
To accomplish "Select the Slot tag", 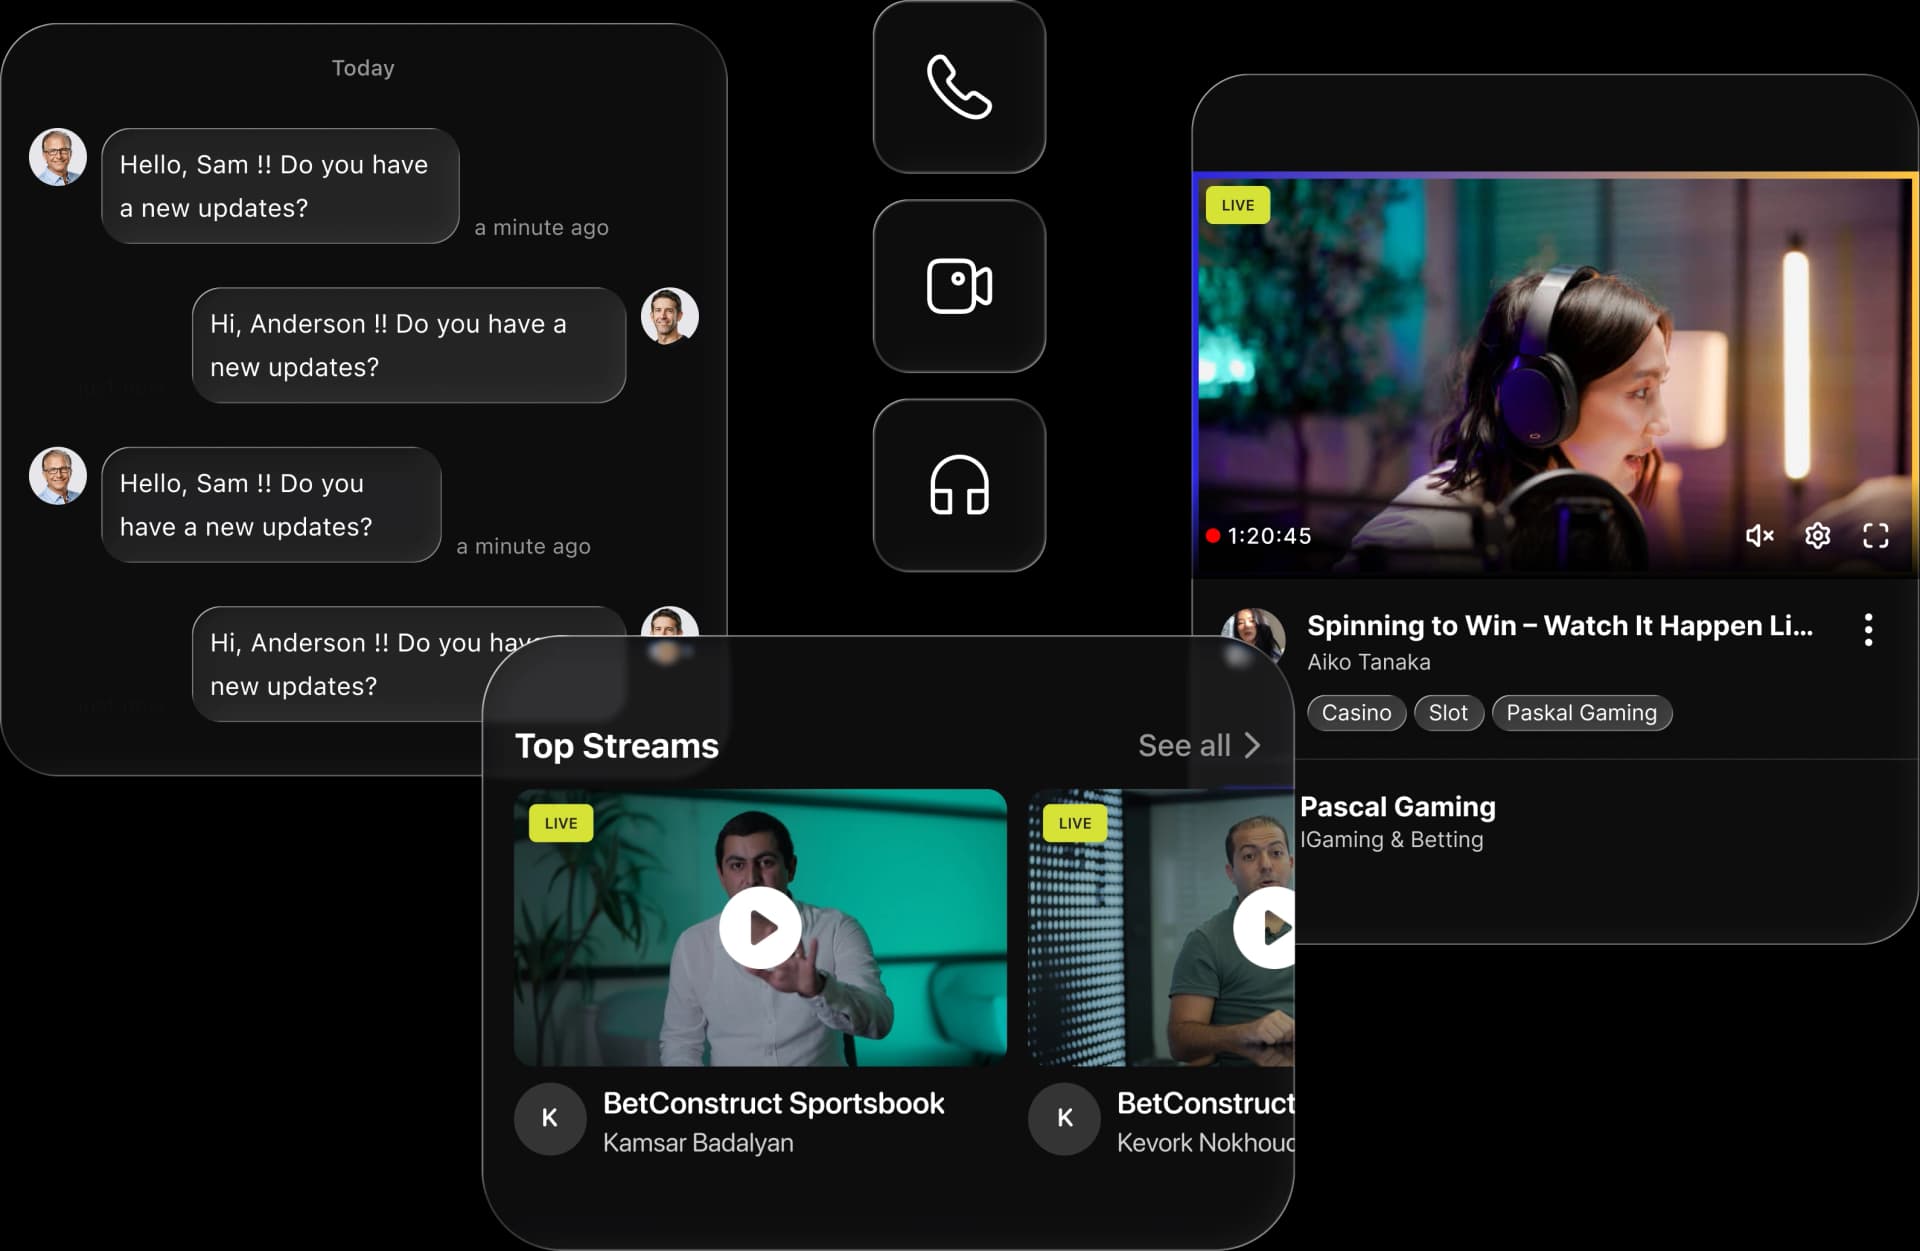I will pos(1447,713).
